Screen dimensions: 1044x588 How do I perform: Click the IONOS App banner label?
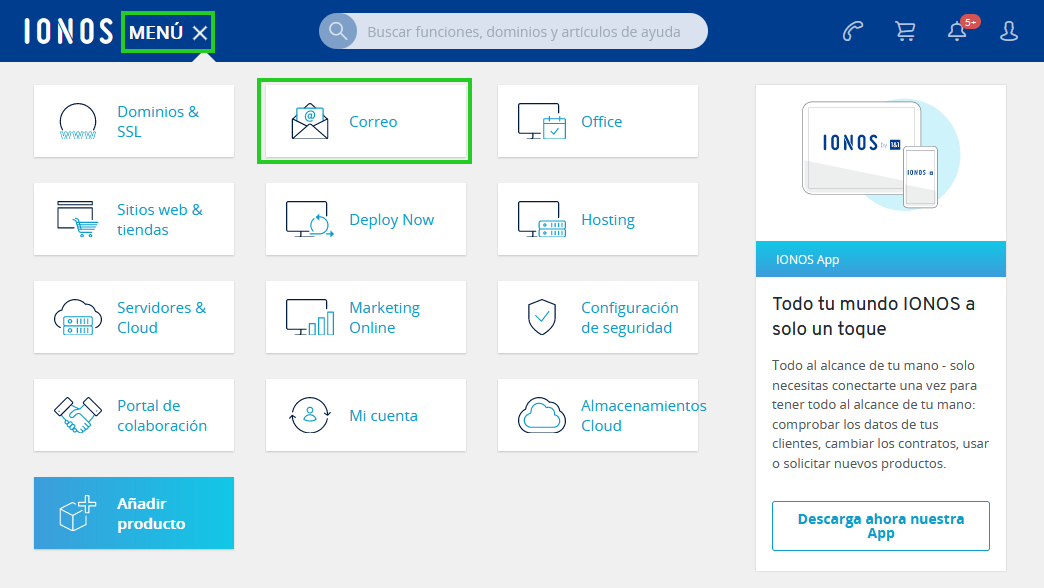807,260
